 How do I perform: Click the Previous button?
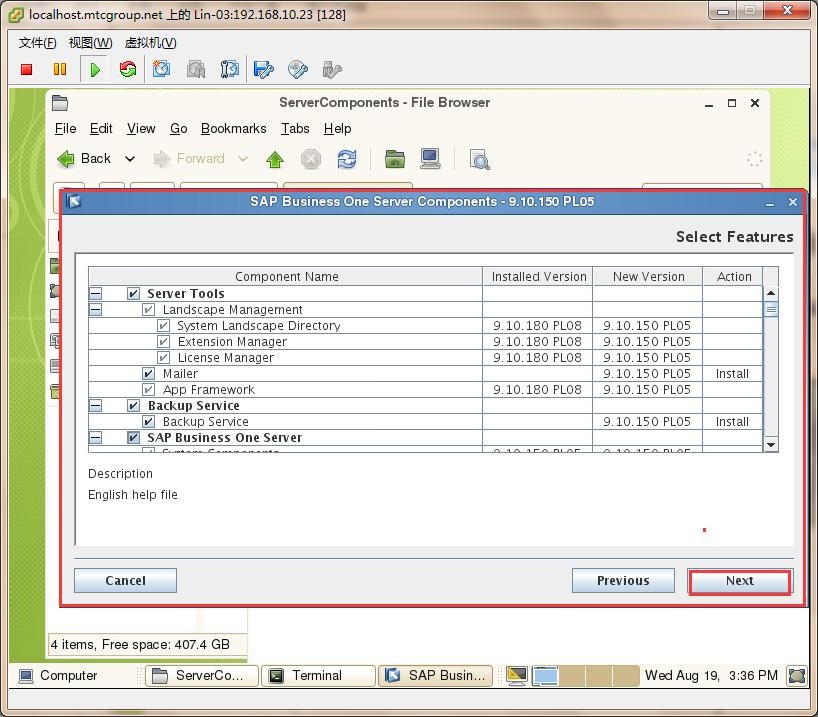click(623, 581)
